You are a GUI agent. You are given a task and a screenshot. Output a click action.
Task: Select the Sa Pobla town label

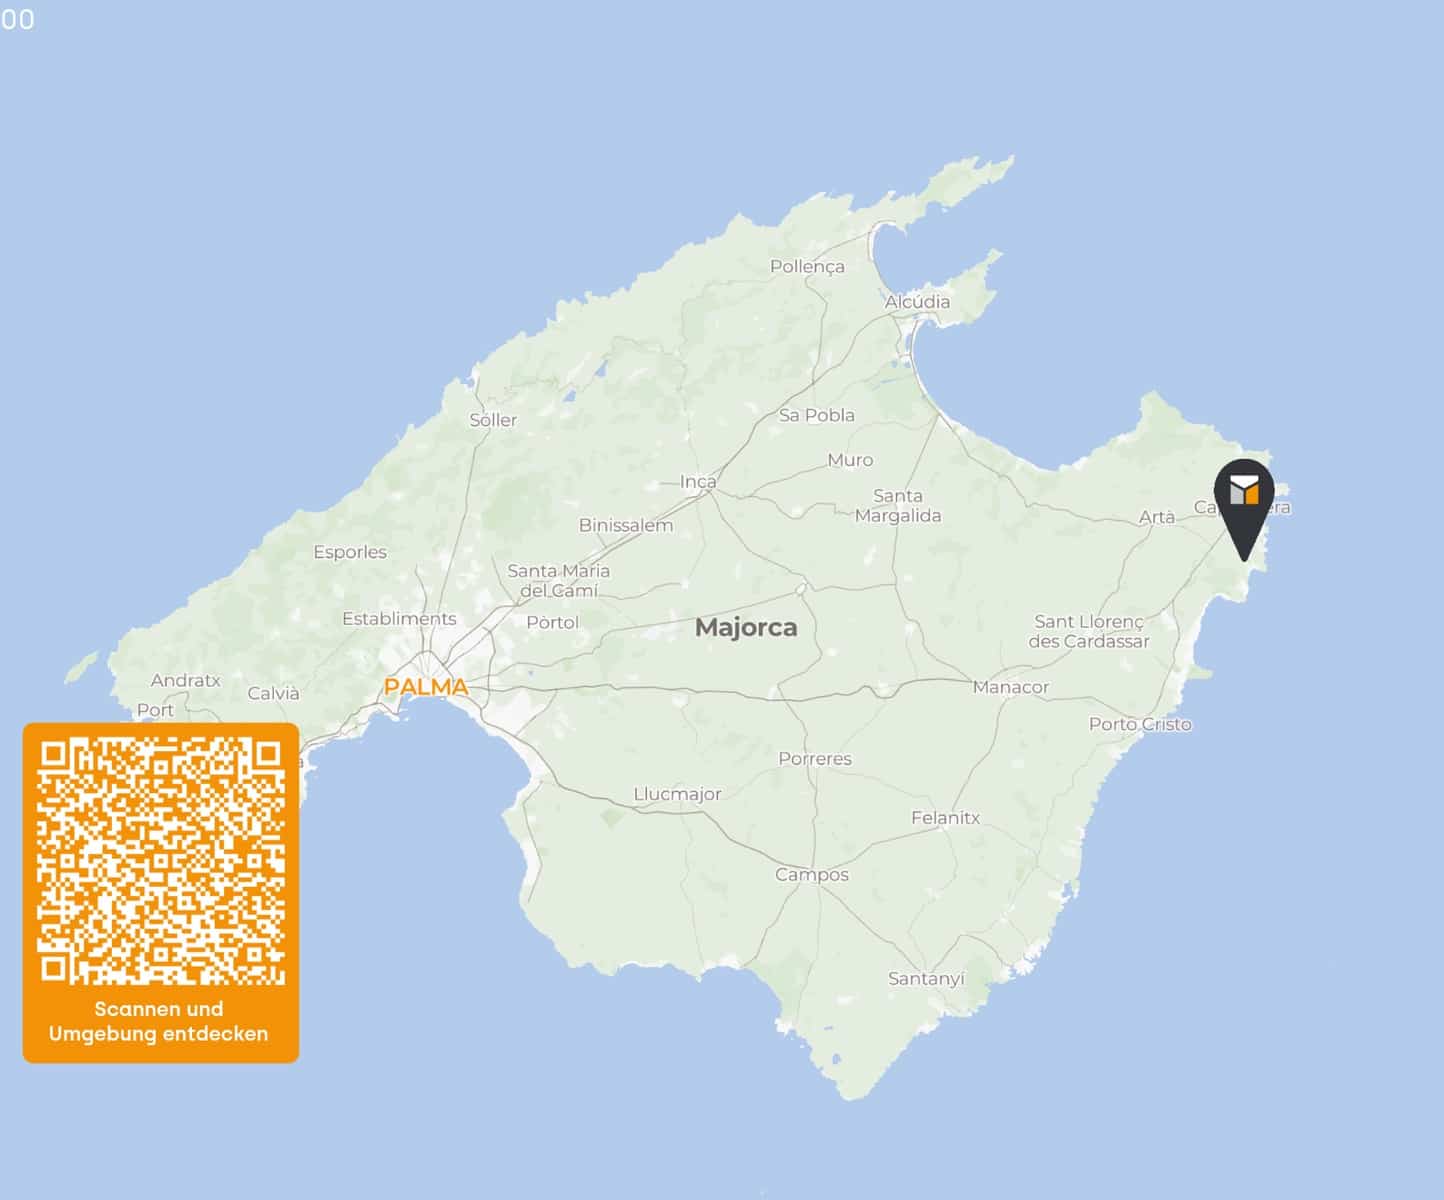816,415
